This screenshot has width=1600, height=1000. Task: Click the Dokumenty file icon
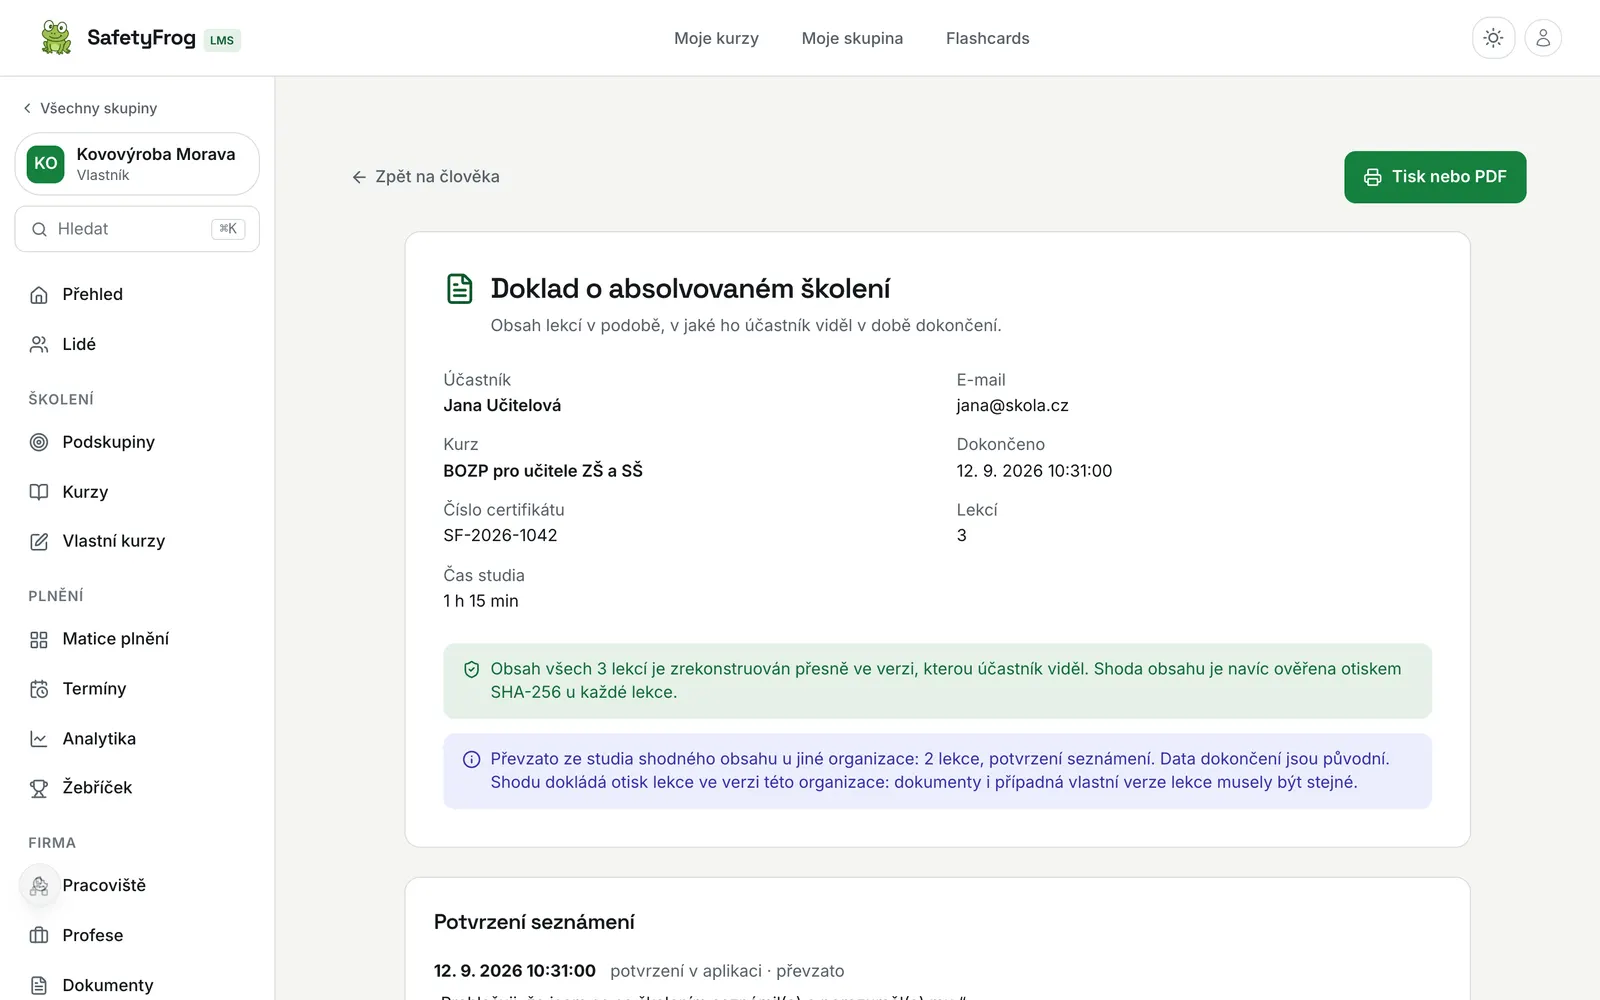click(x=39, y=985)
